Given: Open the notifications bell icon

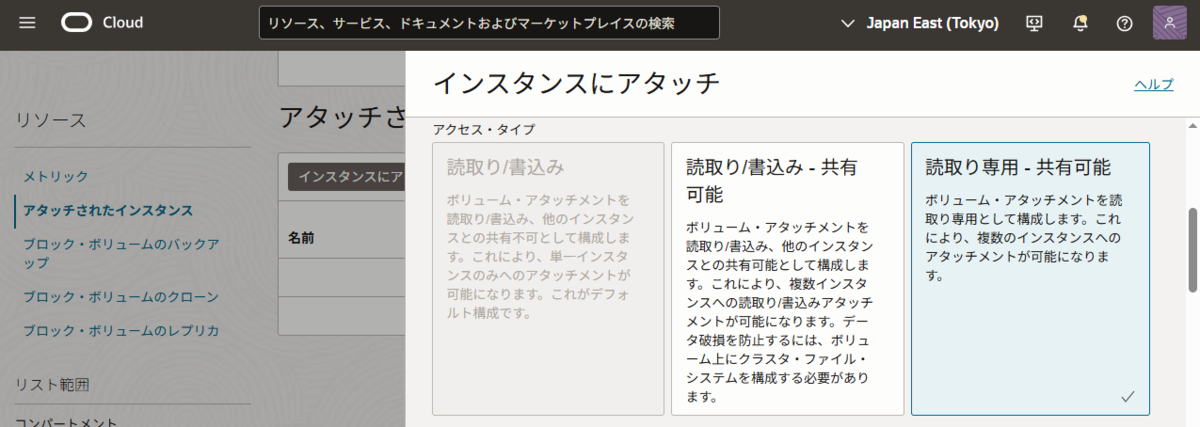Looking at the screenshot, I should 1080,23.
